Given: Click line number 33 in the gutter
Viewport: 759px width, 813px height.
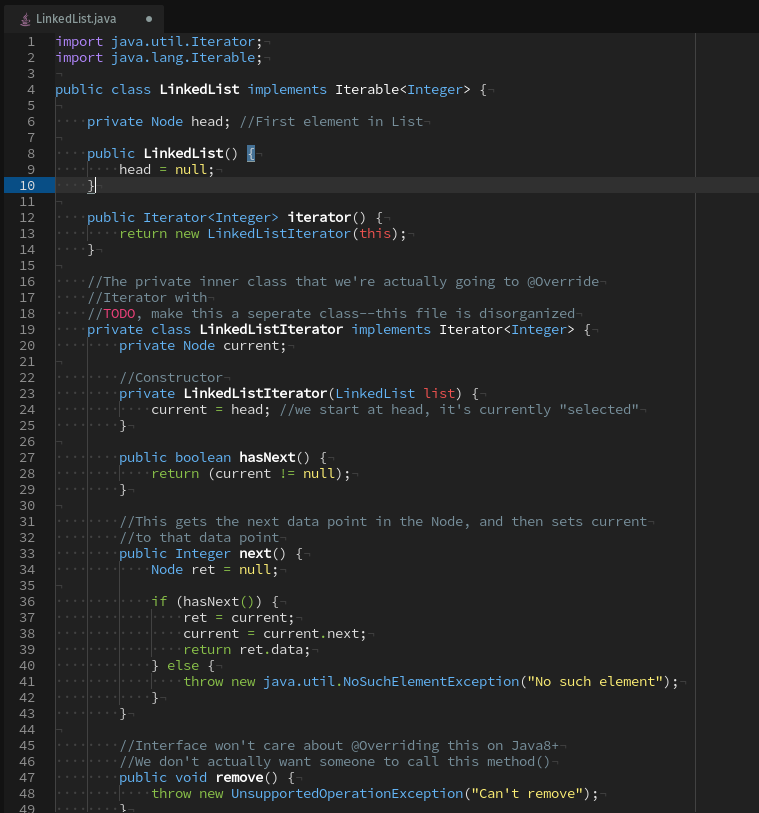Looking at the screenshot, I should click(x=27, y=554).
